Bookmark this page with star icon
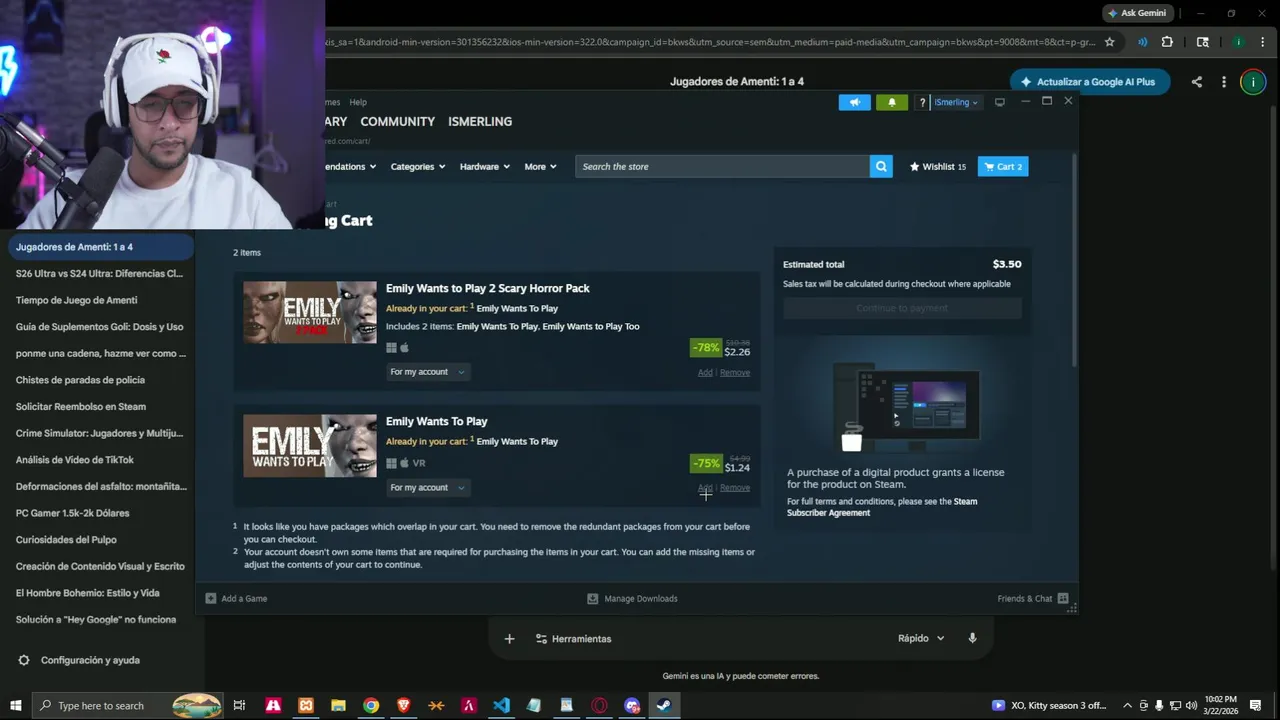 (x=1109, y=42)
